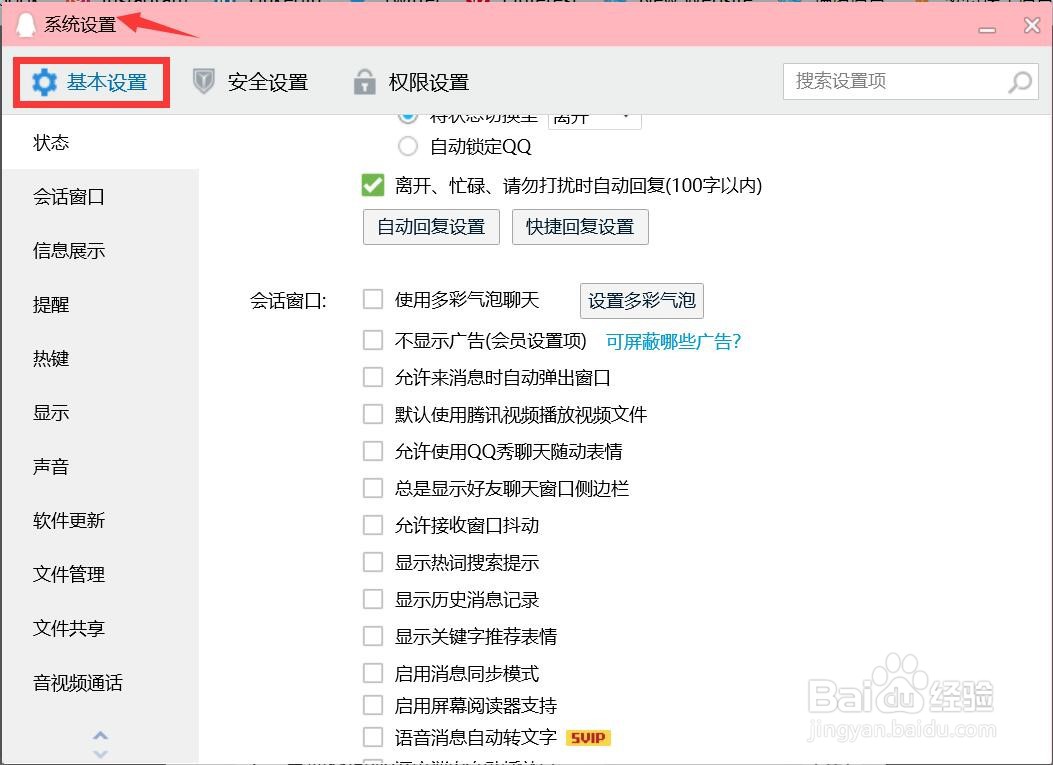Select 热键 in the sidebar

[x=101, y=359]
